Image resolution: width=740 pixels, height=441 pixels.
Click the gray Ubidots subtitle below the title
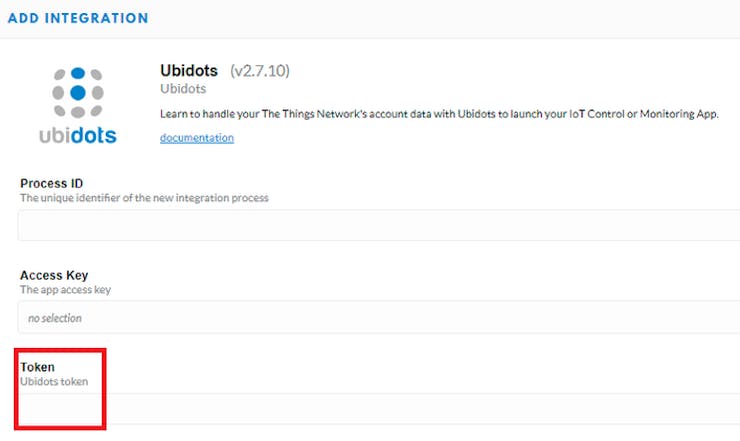click(182, 90)
